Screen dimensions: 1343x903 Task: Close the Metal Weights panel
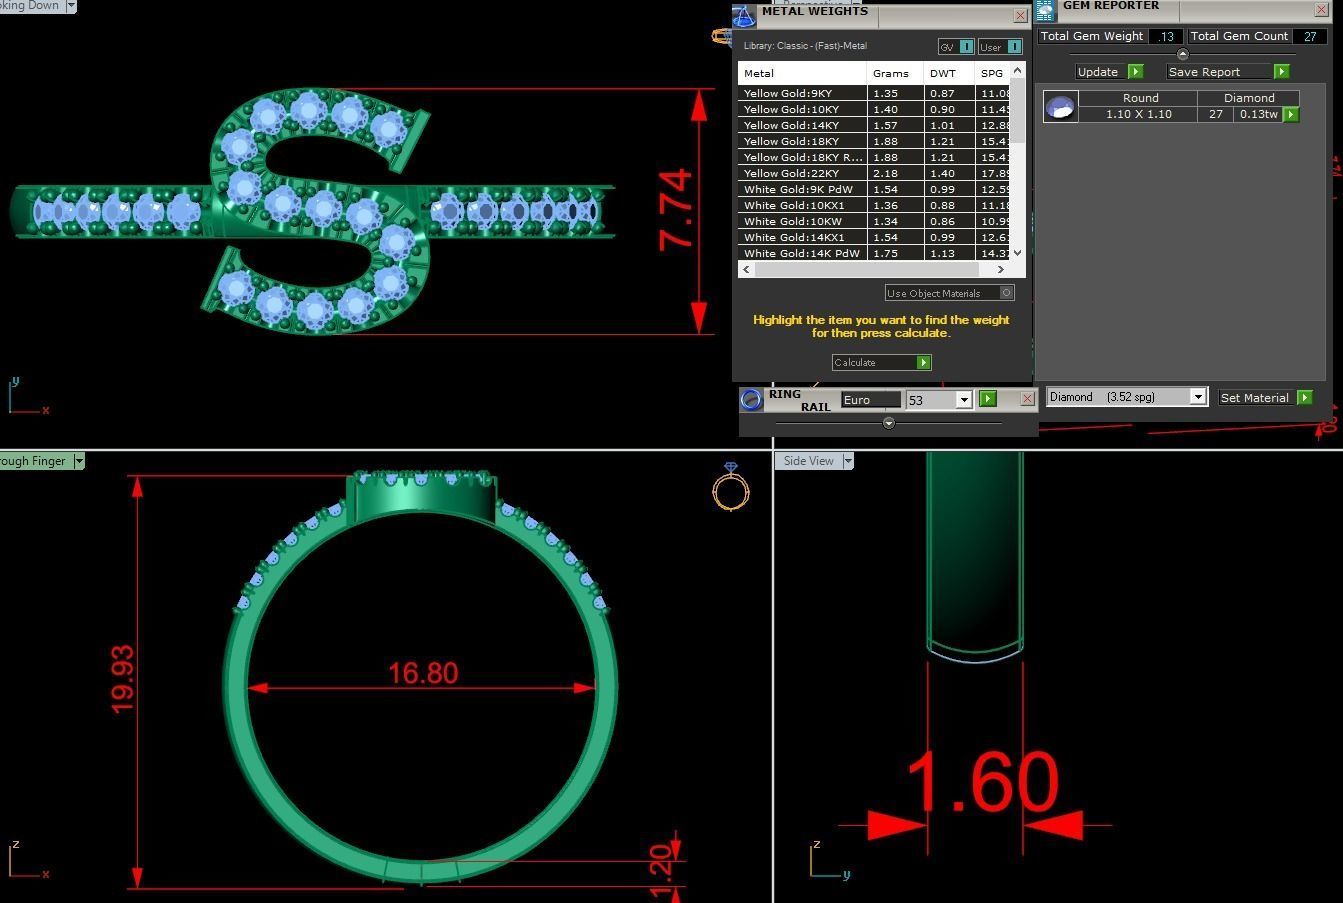[x=1020, y=15]
